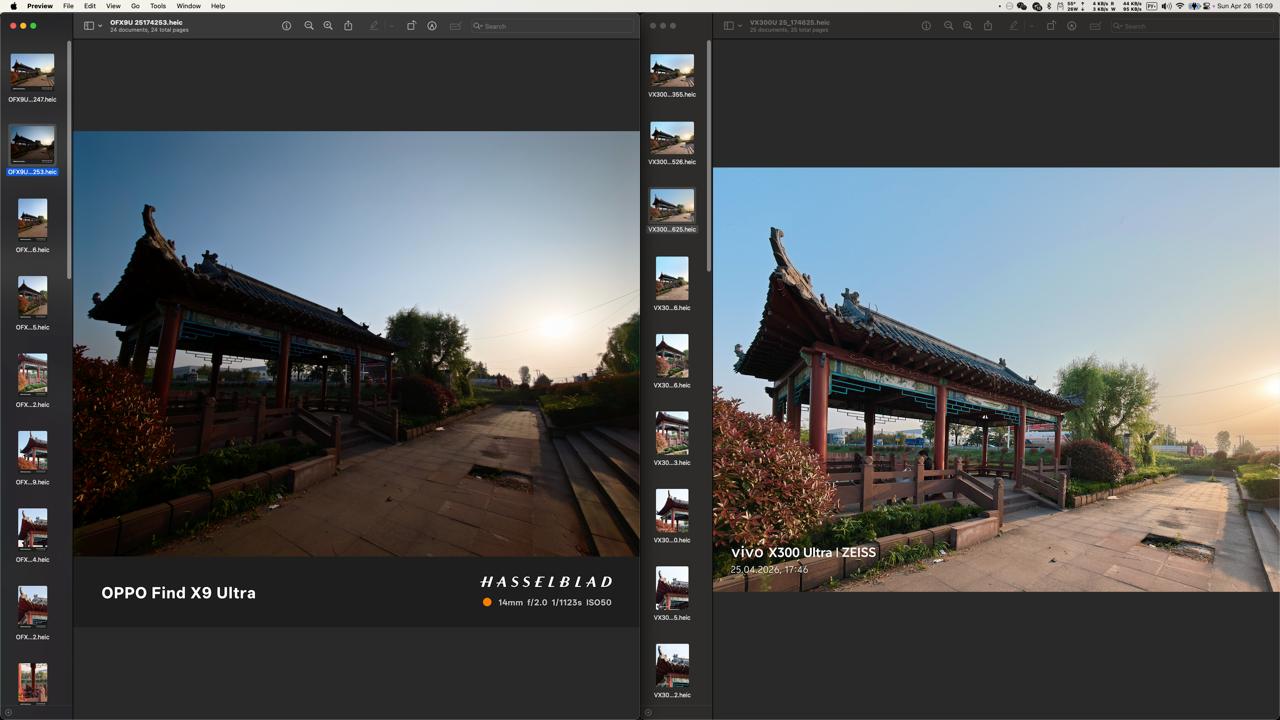Image resolution: width=1280 pixels, height=720 pixels.
Task: Open WeChat icon in the menu bar
Action: (x=1022, y=6)
